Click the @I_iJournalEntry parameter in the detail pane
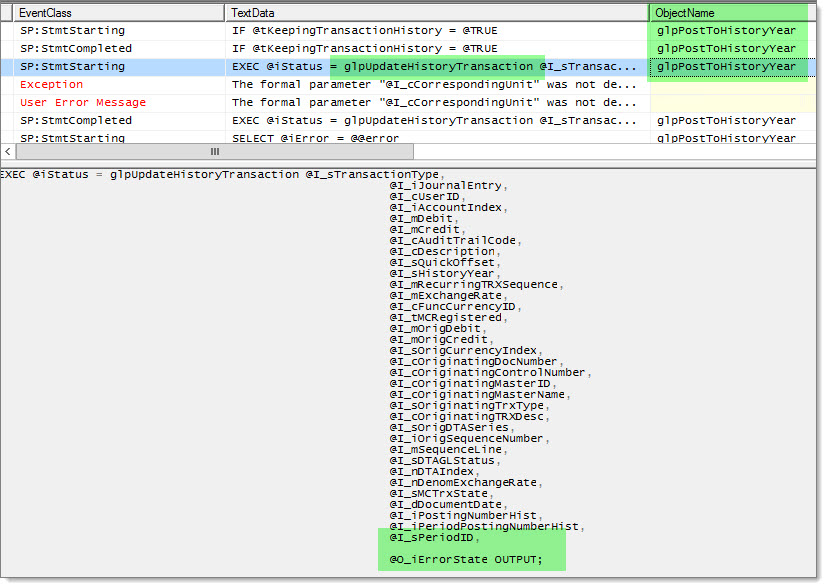Screen dimensions: 827x588 click(445, 185)
